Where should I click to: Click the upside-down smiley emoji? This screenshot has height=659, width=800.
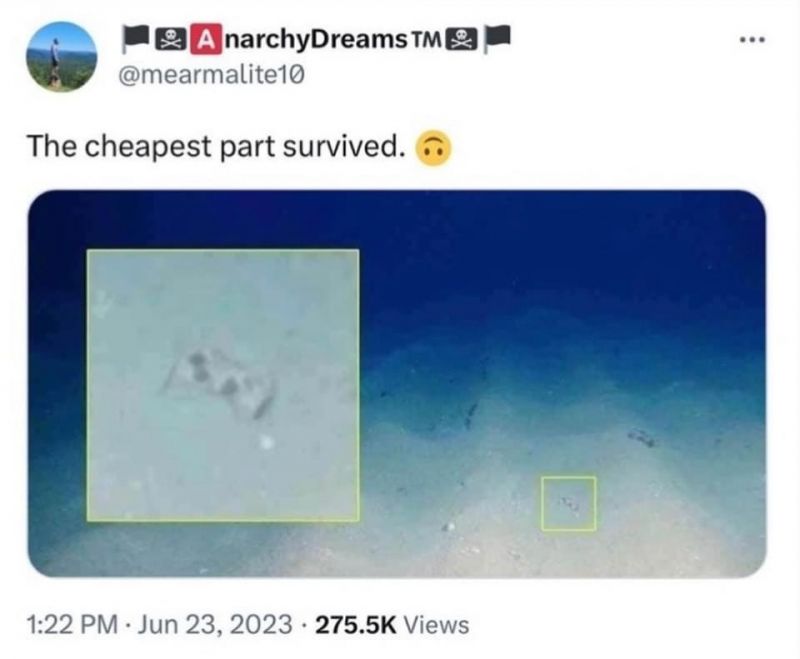pyautogui.click(x=434, y=148)
